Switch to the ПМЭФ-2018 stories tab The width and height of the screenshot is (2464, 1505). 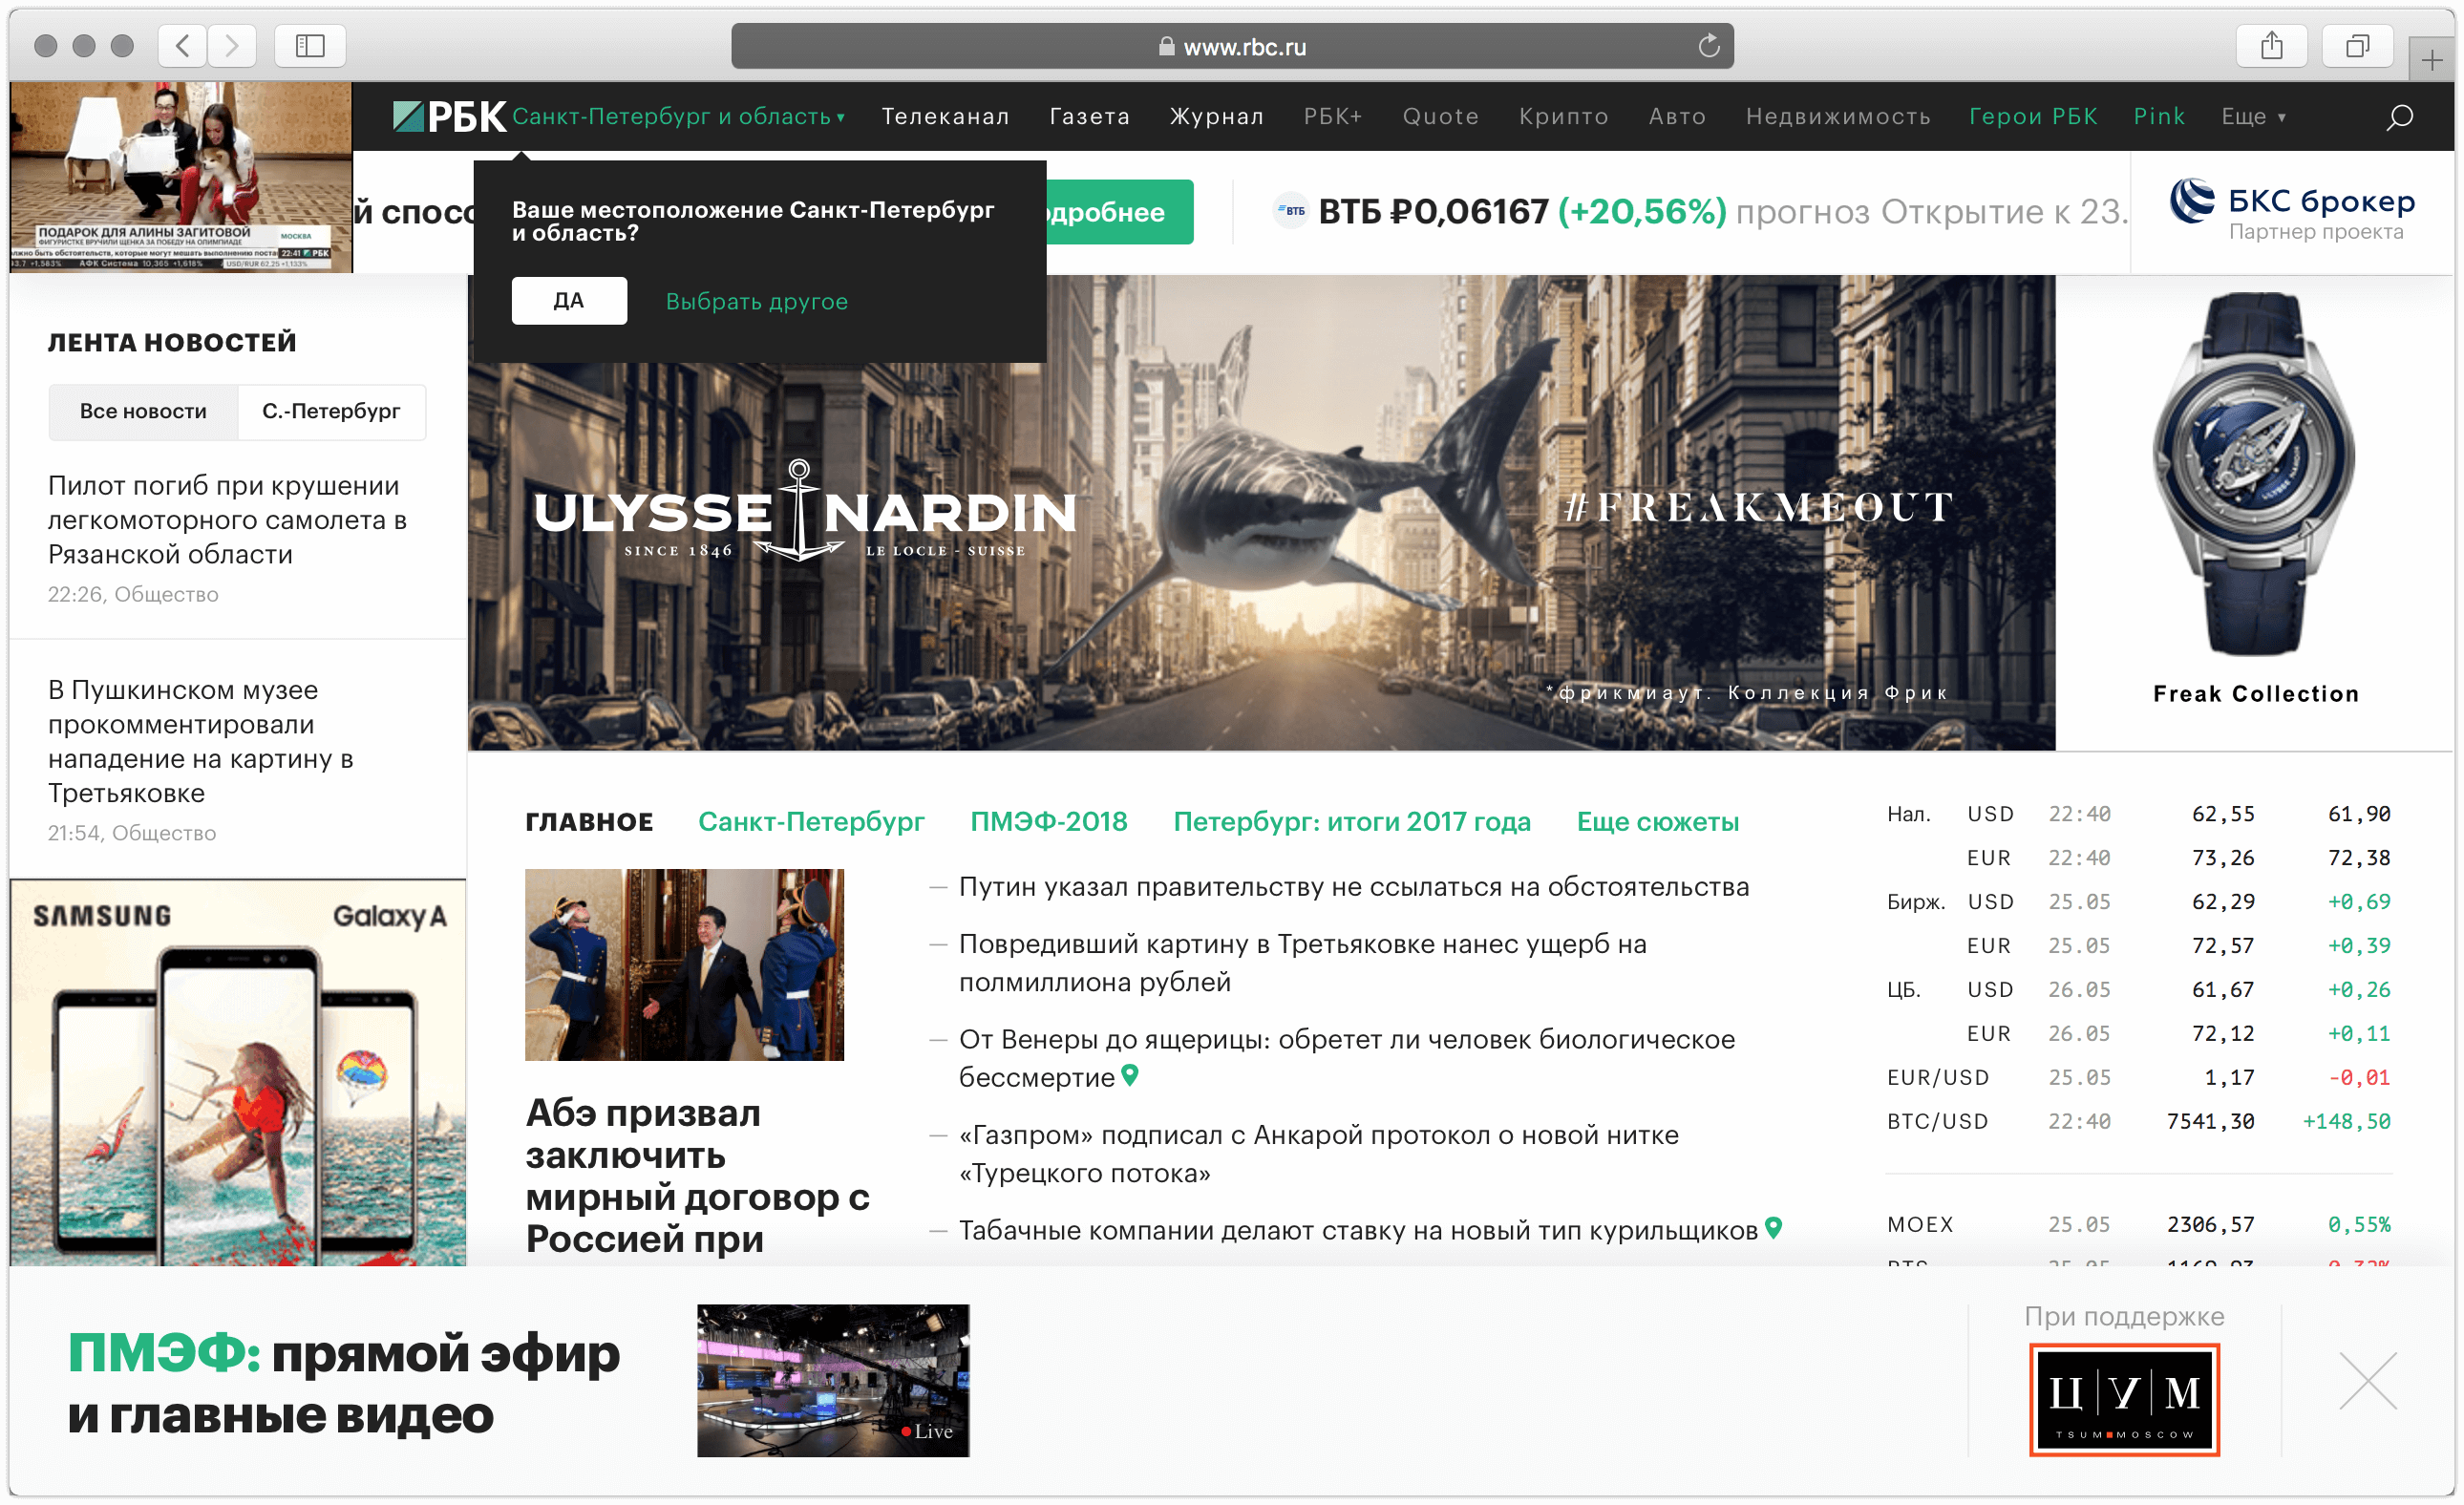(1048, 822)
